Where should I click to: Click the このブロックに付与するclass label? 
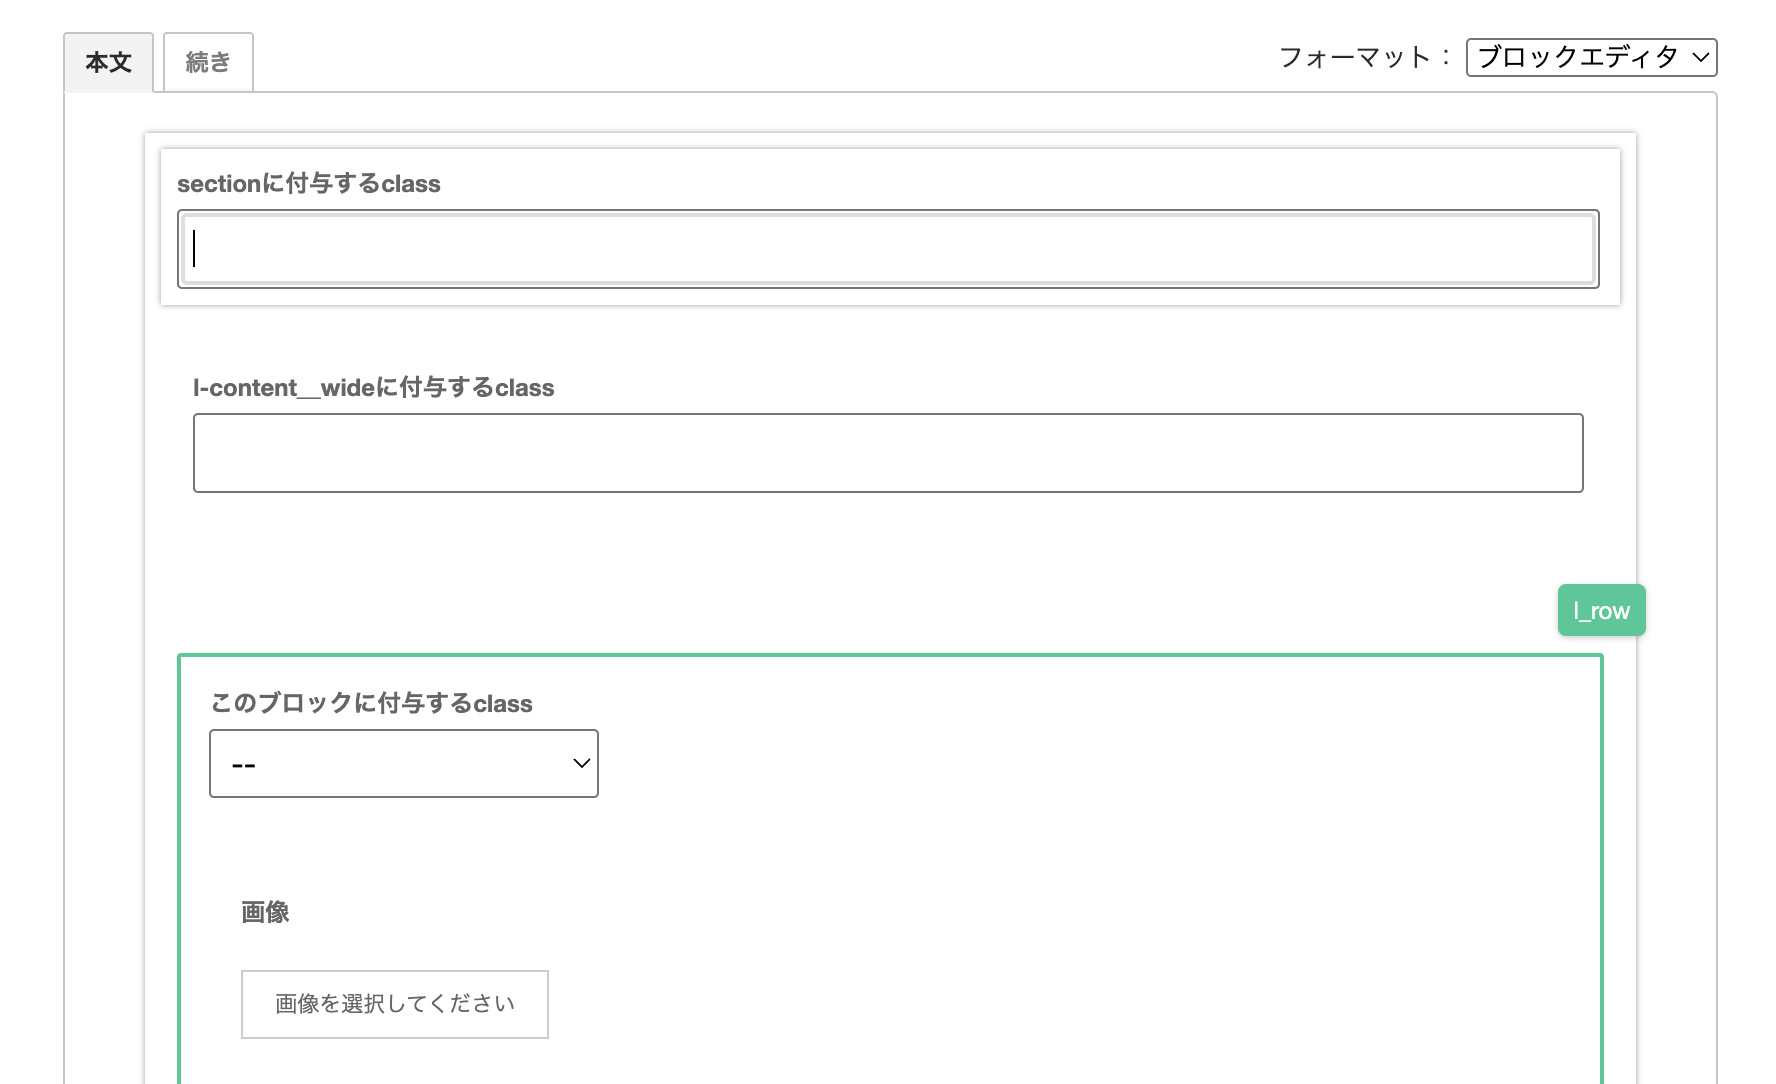pyautogui.click(x=371, y=703)
